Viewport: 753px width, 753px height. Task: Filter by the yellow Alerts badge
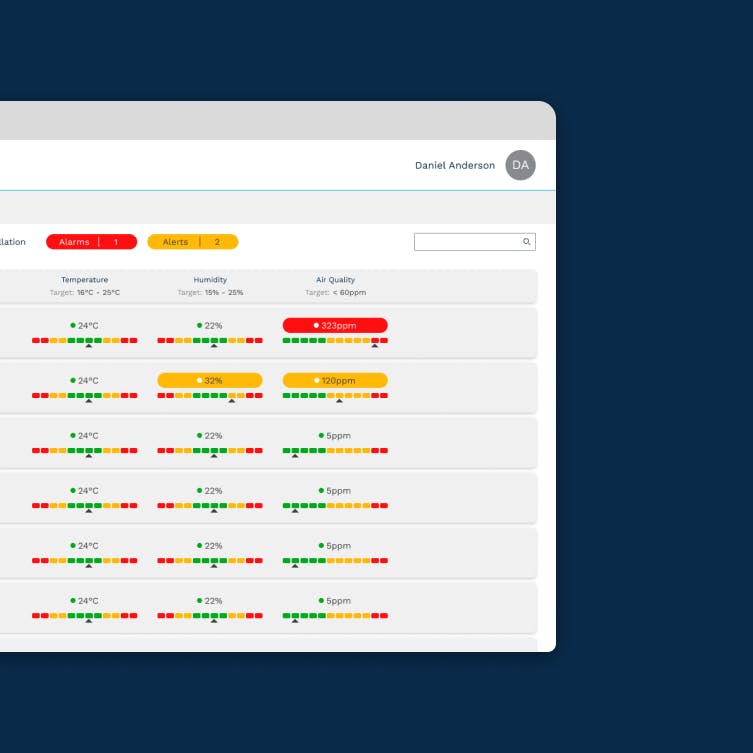pyautogui.click(x=193, y=242)
